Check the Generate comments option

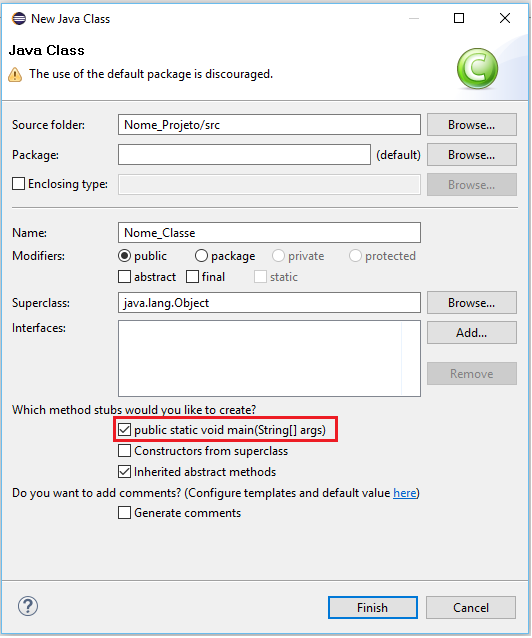click(125, 513)
